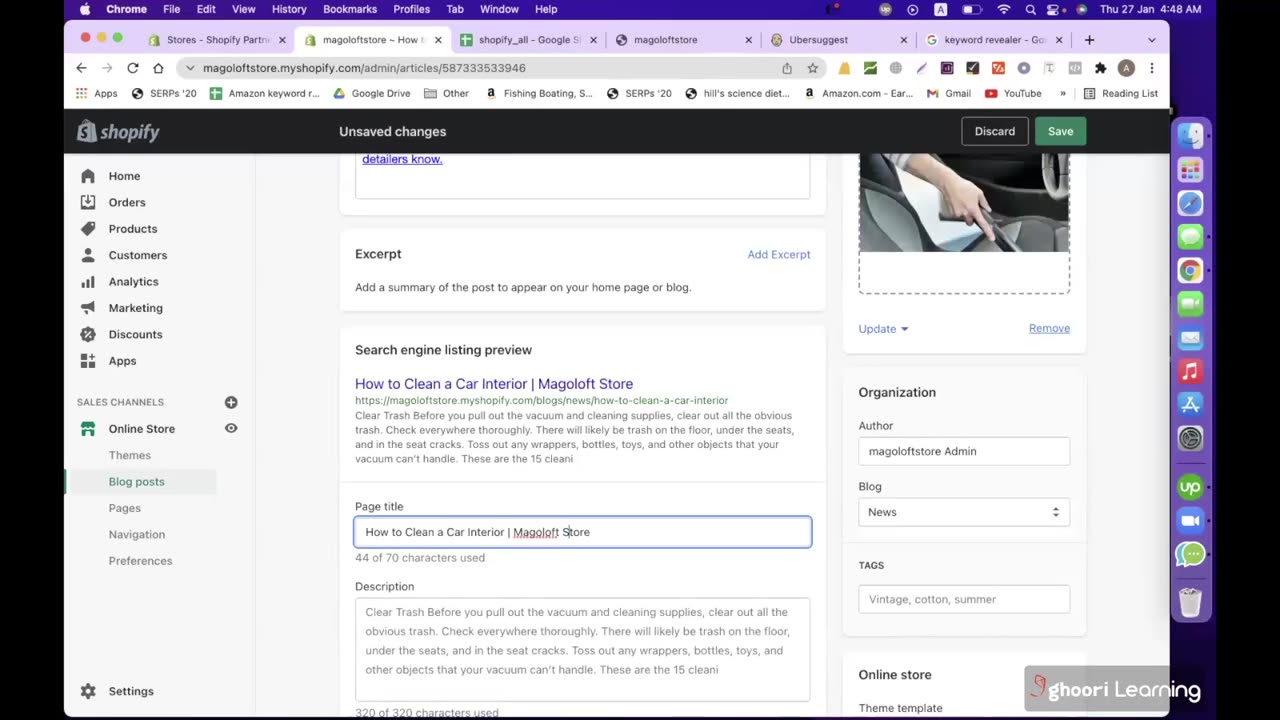Open Preferences in the sidebar
The height and width of the screenshot is (720, 1280).
click(140, 561)
